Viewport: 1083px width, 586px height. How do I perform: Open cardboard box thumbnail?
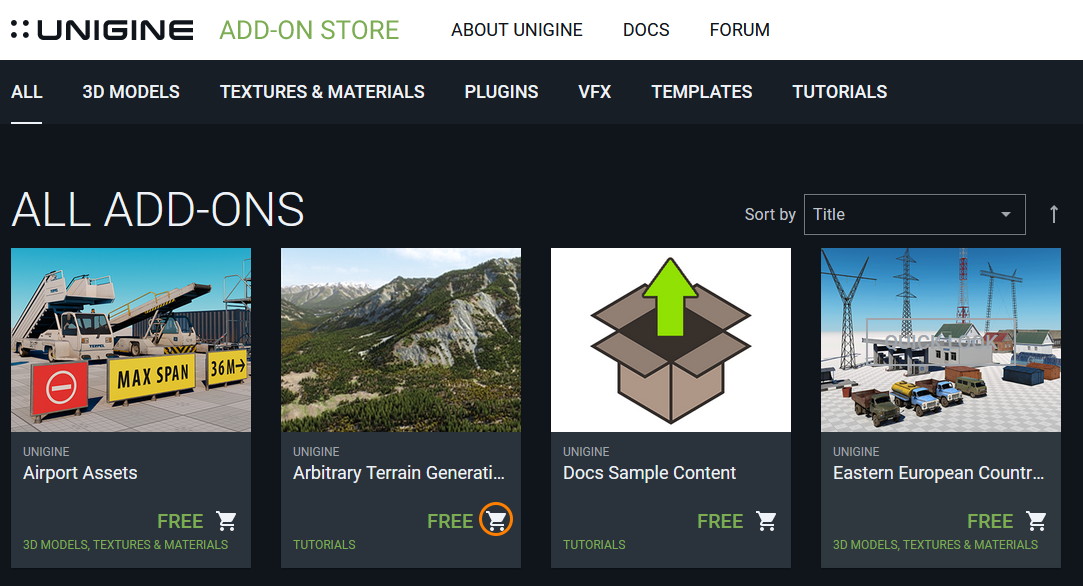click(671, 340)
